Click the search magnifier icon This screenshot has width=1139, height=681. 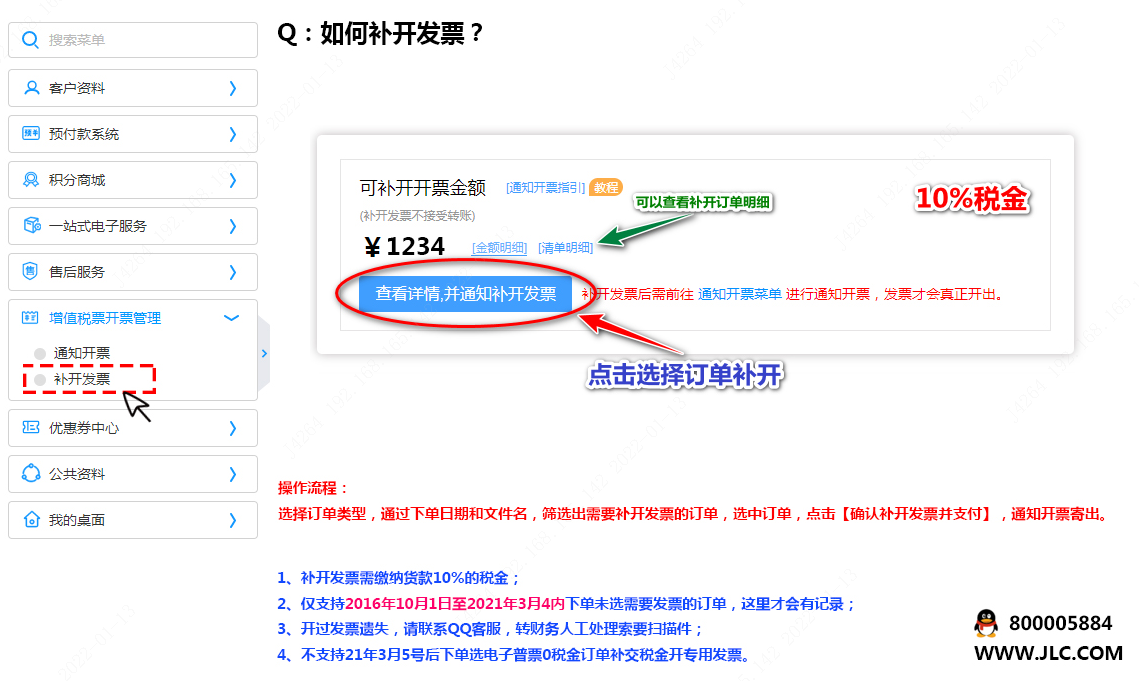[30, 40]
